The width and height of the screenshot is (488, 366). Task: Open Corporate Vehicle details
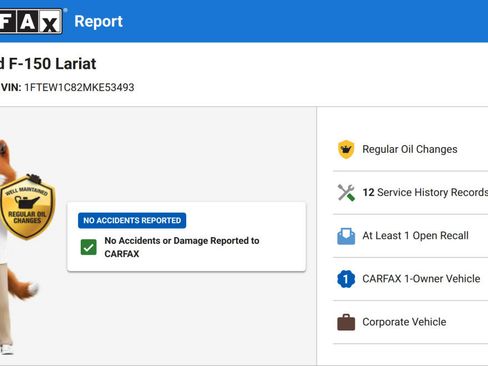(410, 322)
